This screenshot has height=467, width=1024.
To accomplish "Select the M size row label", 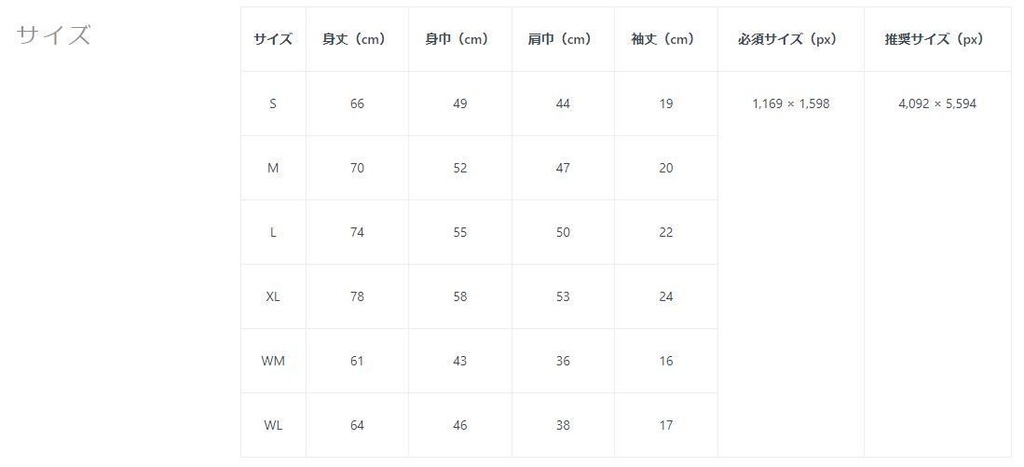I will click(x=273, y=168).
